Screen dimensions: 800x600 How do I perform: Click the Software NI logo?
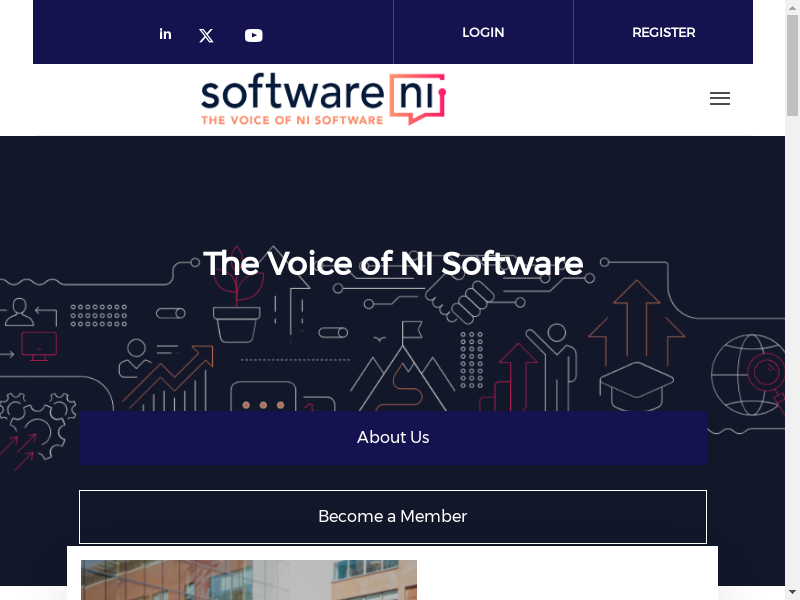pos(322,99)
